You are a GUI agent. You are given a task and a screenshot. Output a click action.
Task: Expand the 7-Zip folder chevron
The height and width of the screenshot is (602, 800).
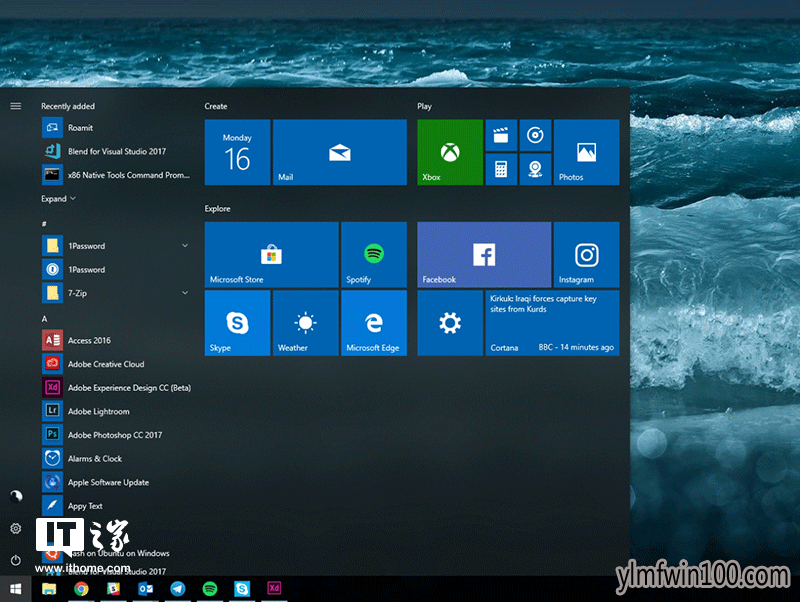185,293
